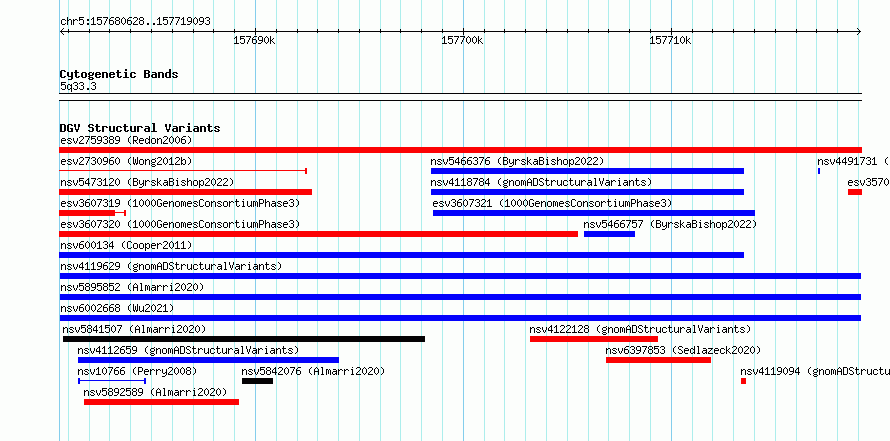Select the short red esv3607319 bar

pos(93,213)
